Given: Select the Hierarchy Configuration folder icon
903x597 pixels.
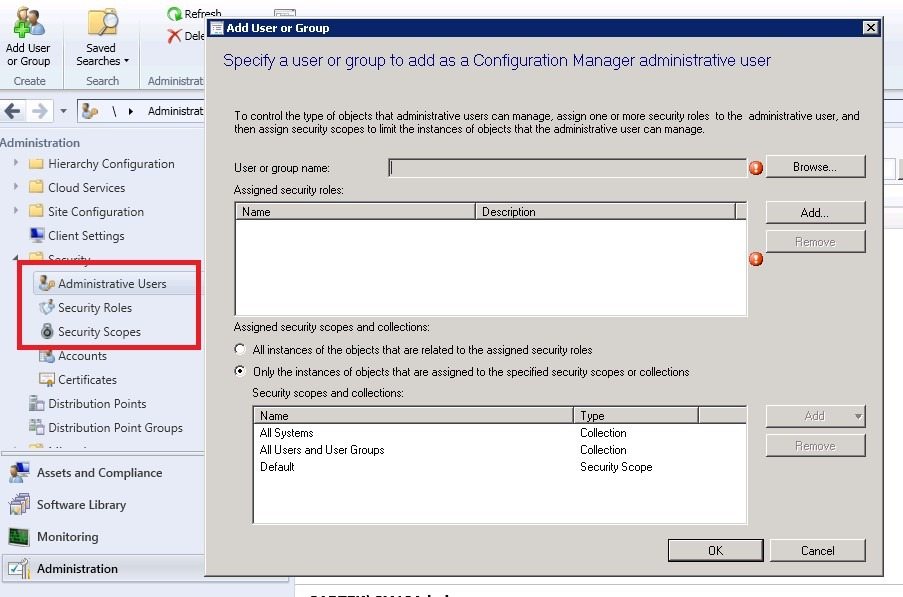Looking at the screenshot, I should click(x=36, y=163).
